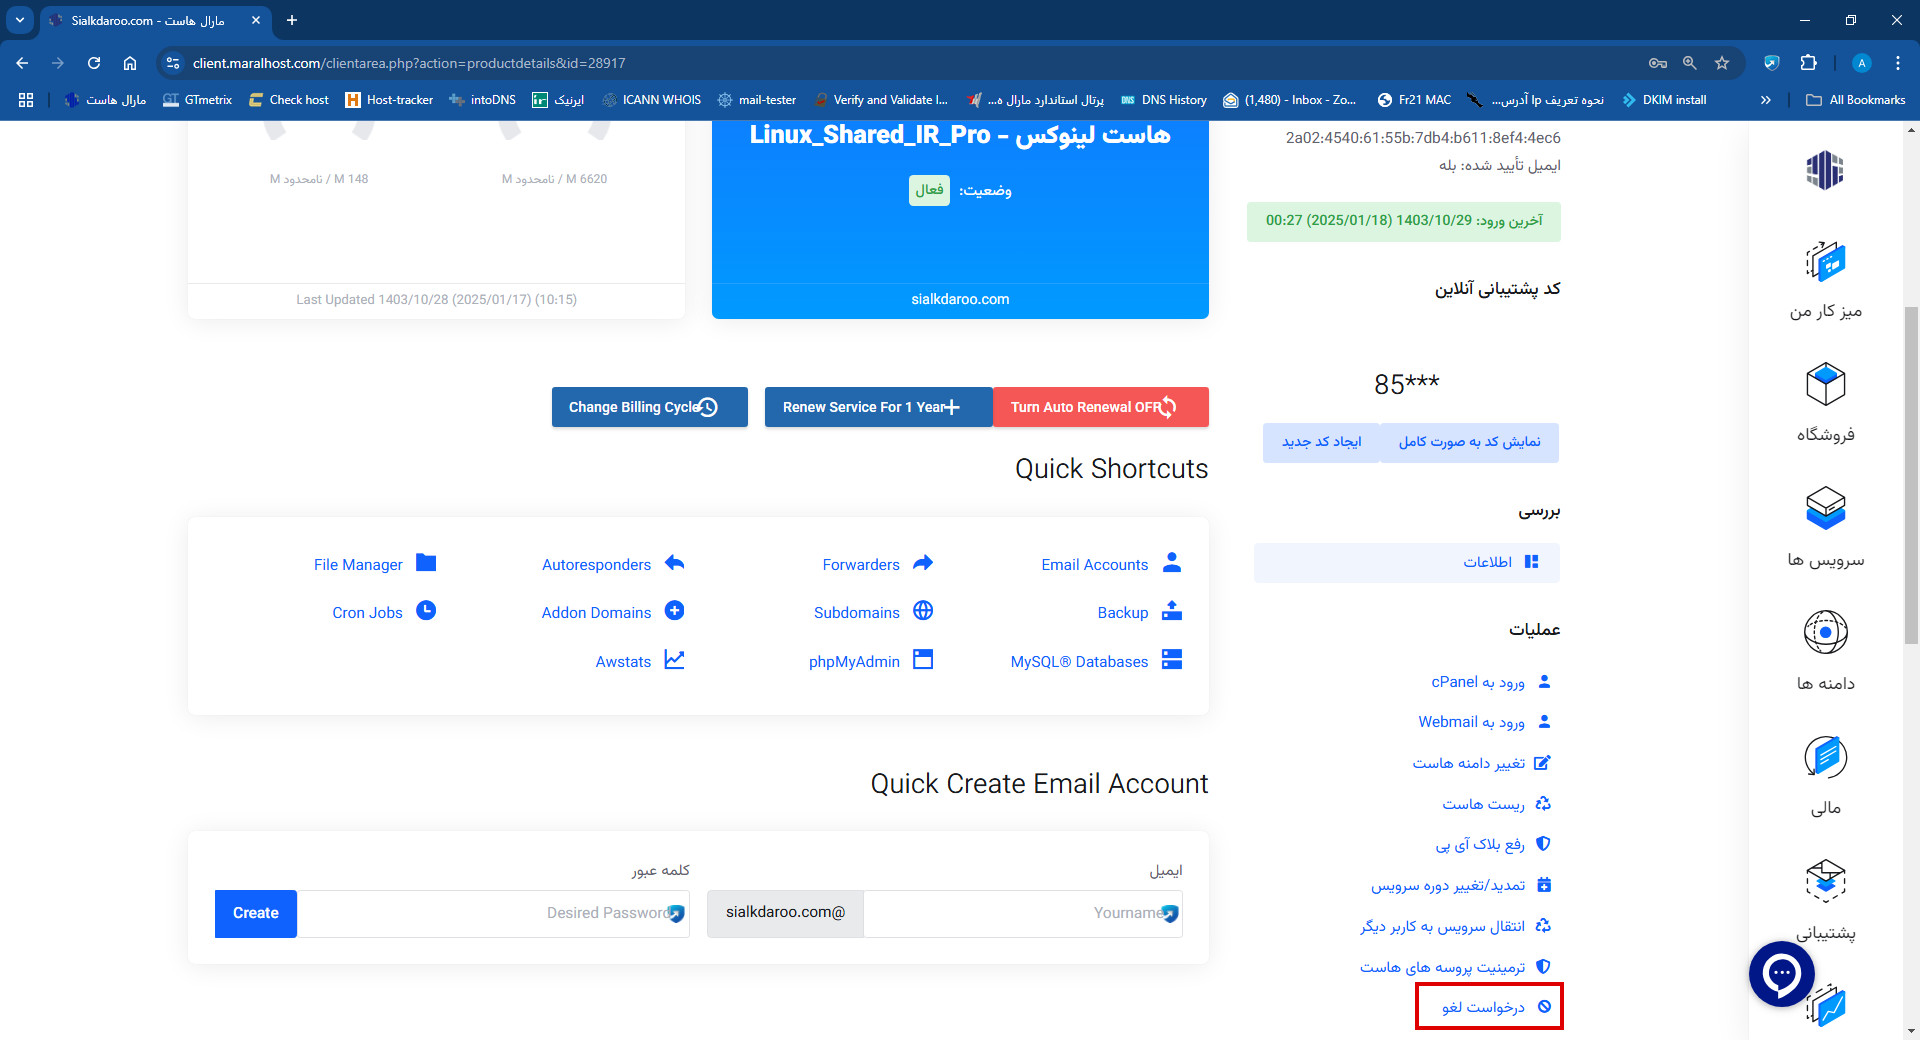Select the Information tab under Review
The height and width of the screenshot is (1040, 1920).
coord(1406,562)
